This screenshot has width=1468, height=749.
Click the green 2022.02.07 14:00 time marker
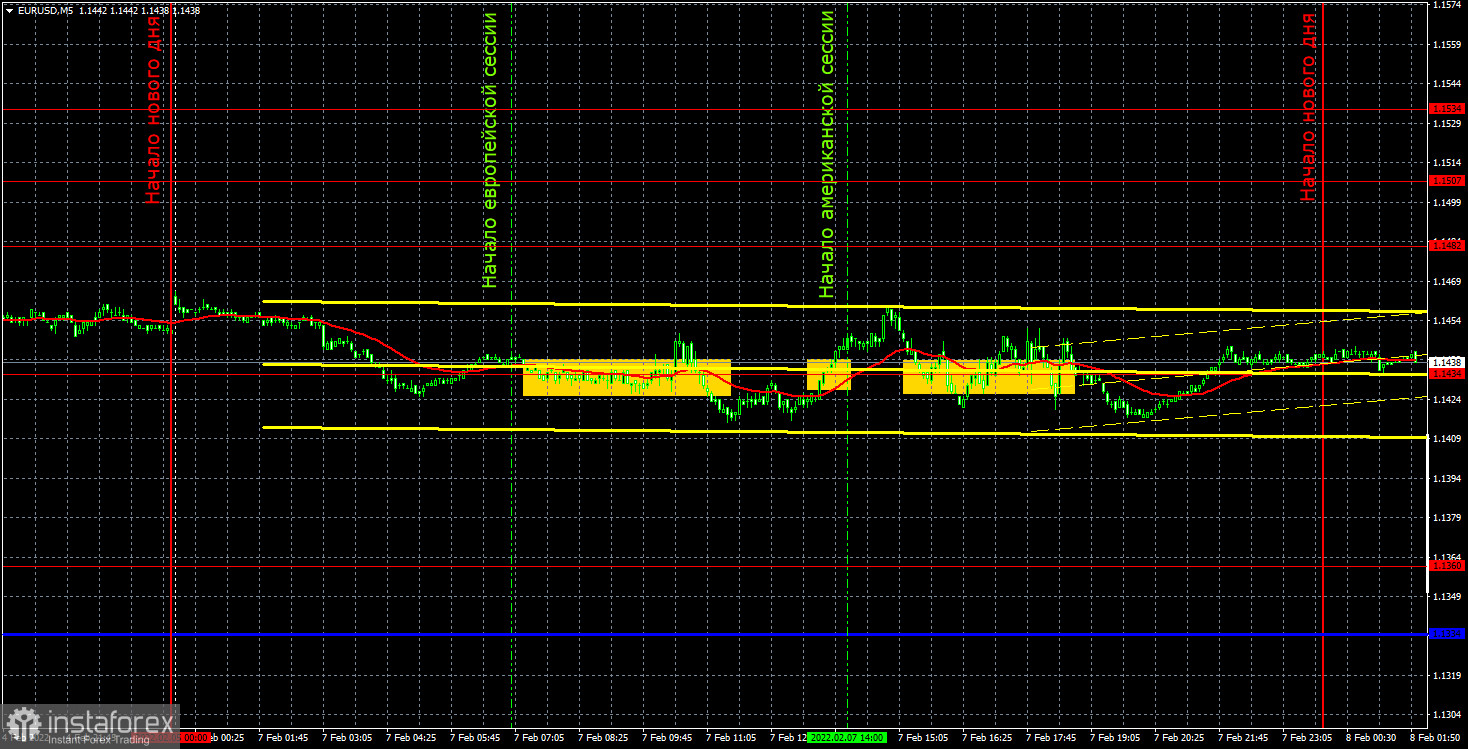(846, 737)
